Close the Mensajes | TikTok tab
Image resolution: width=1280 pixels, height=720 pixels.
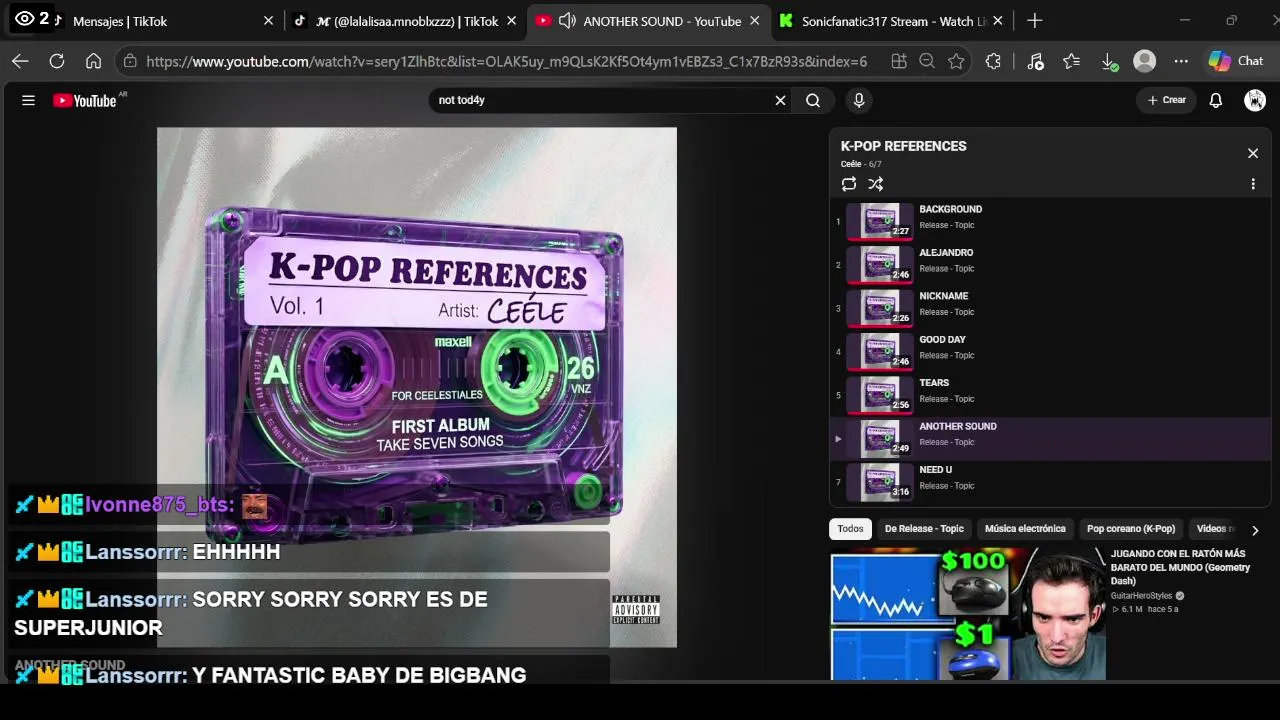268,20
